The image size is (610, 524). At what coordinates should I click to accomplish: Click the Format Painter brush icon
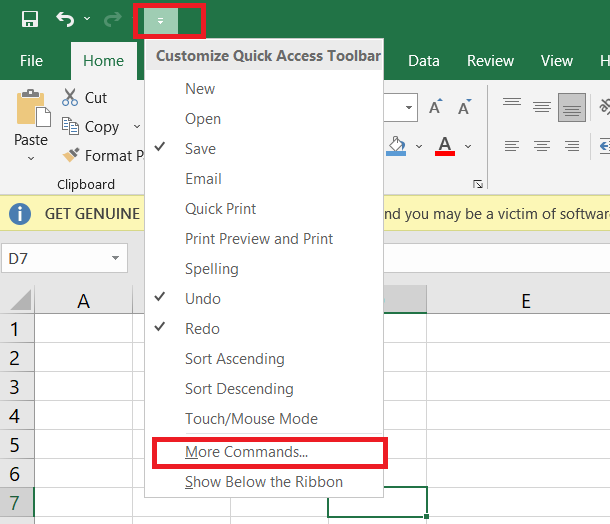tap(71, 155)
